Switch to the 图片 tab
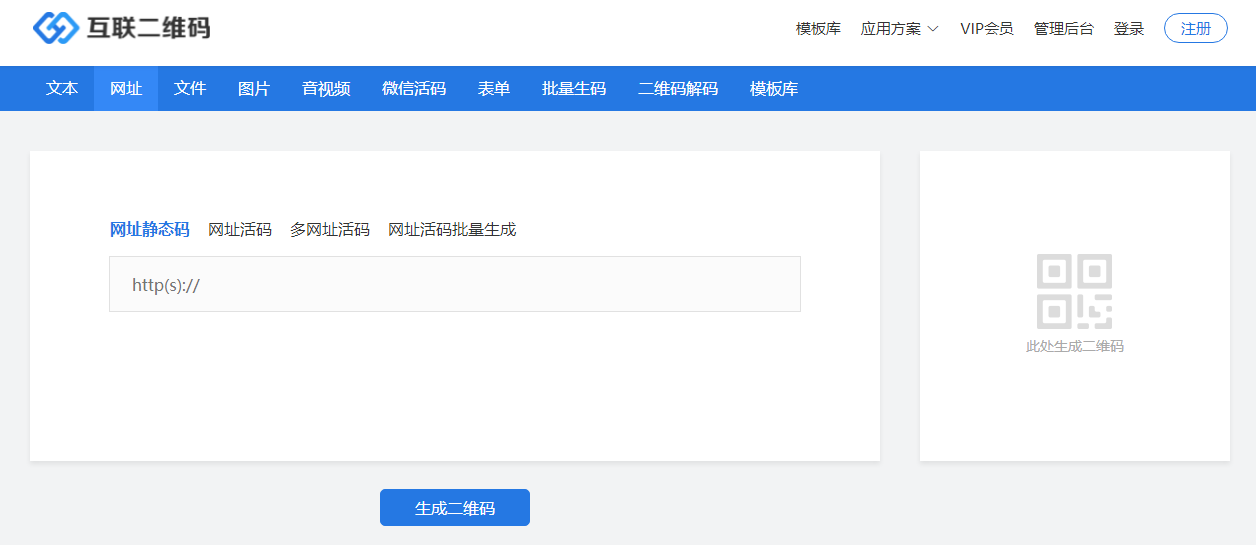The width and height of the screenshot is (1256, 545). pos(254,89)
